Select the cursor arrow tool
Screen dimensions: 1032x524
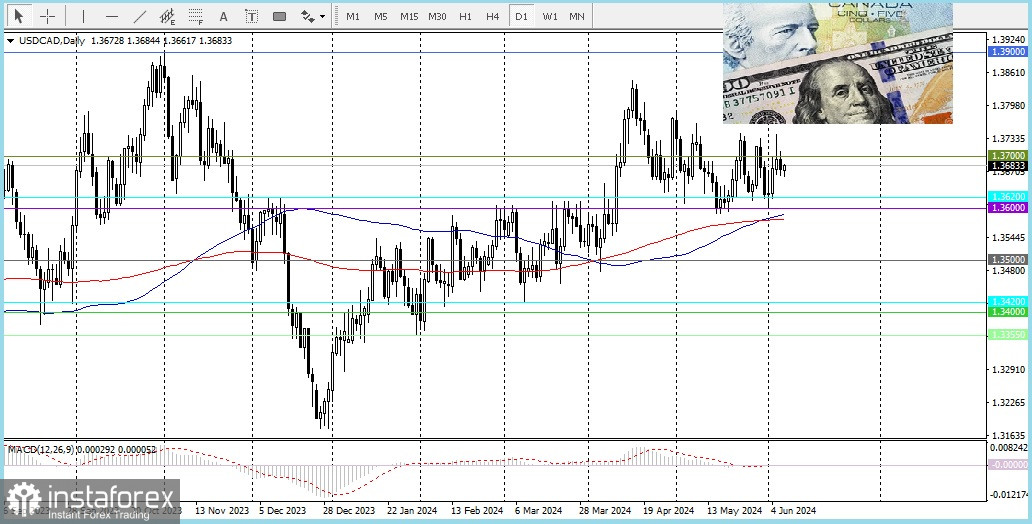pos(19,16)
